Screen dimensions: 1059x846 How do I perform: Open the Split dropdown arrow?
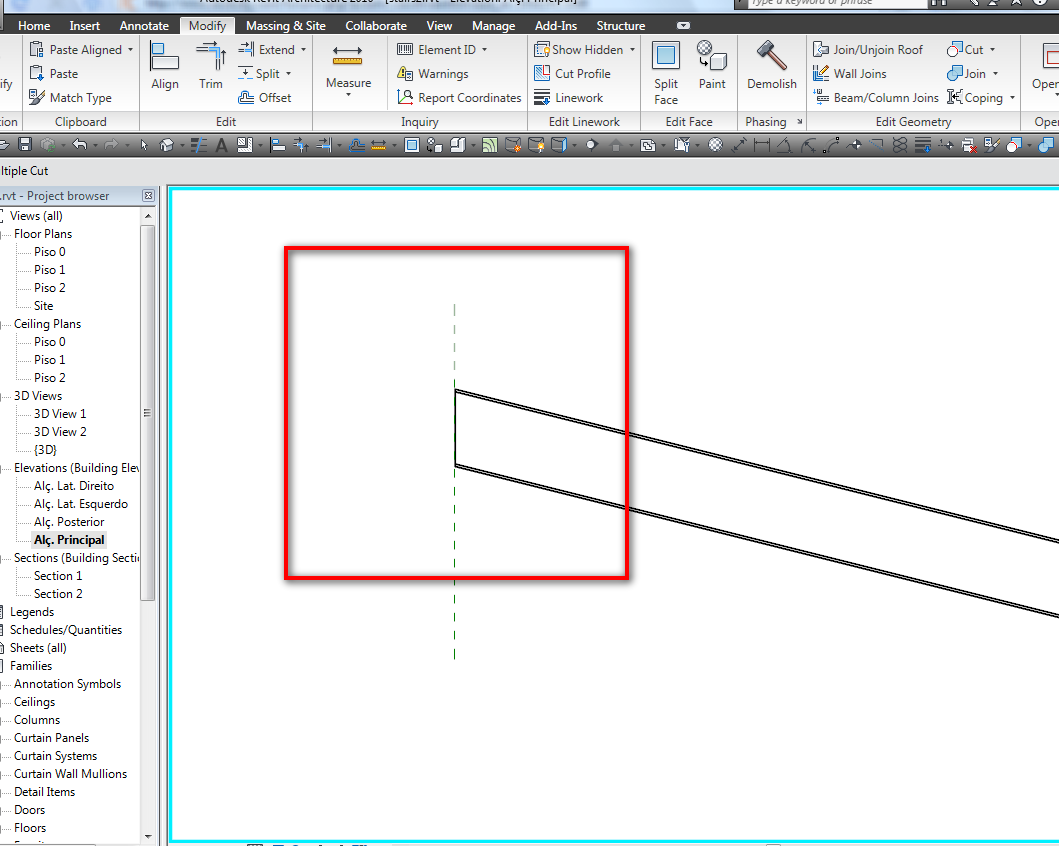coord(288,74)
